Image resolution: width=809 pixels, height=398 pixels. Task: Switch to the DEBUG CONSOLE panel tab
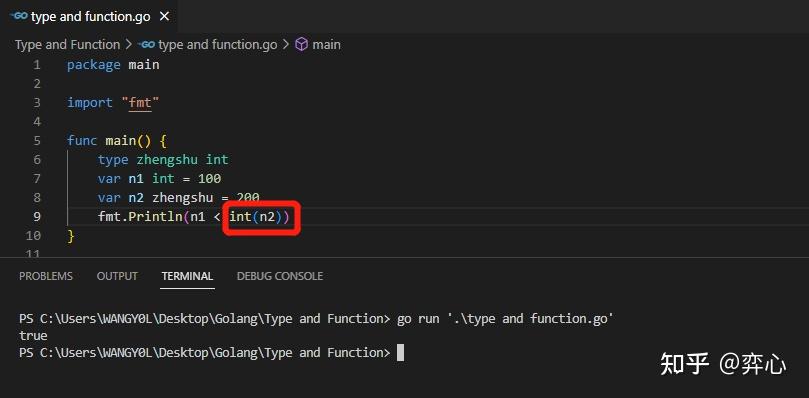pos(280,276)
